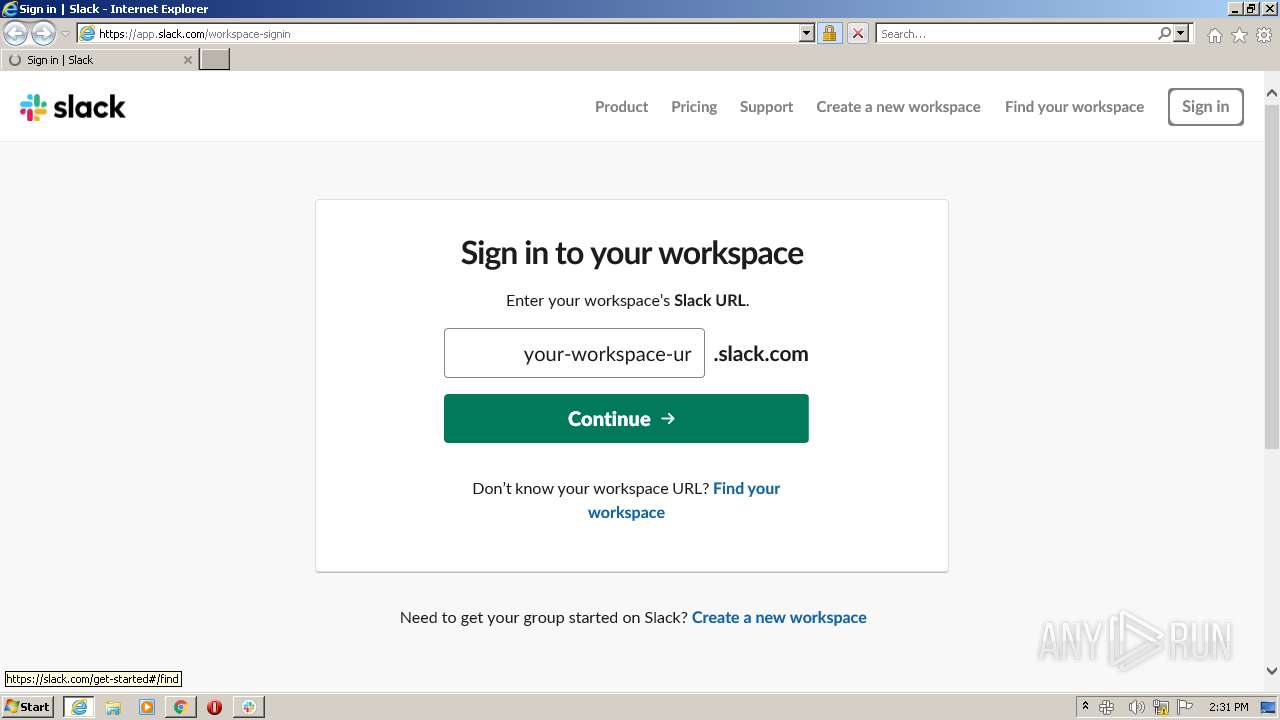Click the Slack icon in the system tray
Screen dimensions: 1280x720
click(x=1107, y=707)
